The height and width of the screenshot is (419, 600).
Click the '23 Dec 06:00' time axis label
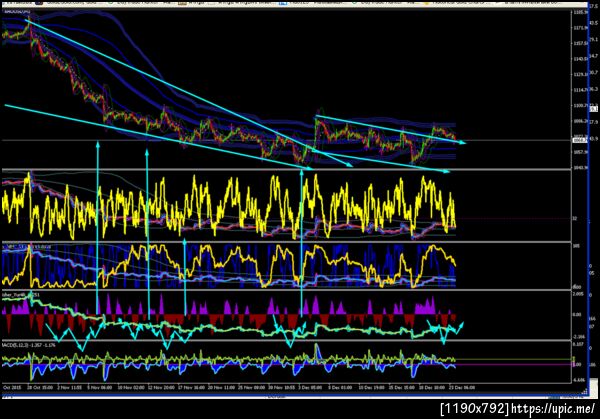(x=461, y=388)
